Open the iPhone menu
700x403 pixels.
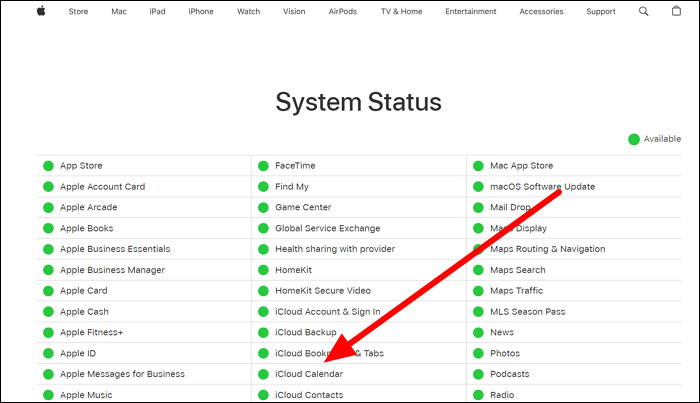pos(201,12)
